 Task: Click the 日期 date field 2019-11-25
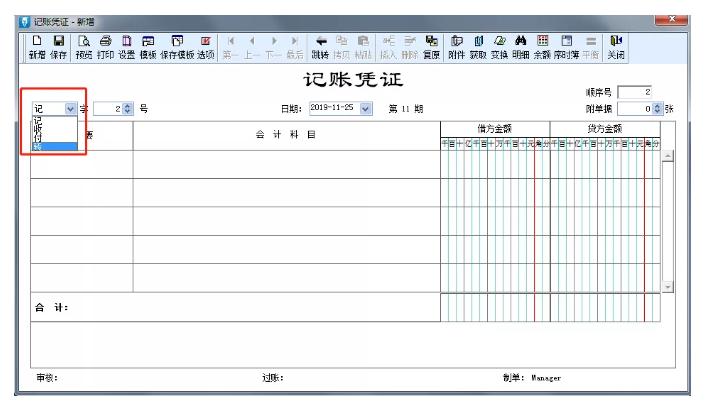335,108
